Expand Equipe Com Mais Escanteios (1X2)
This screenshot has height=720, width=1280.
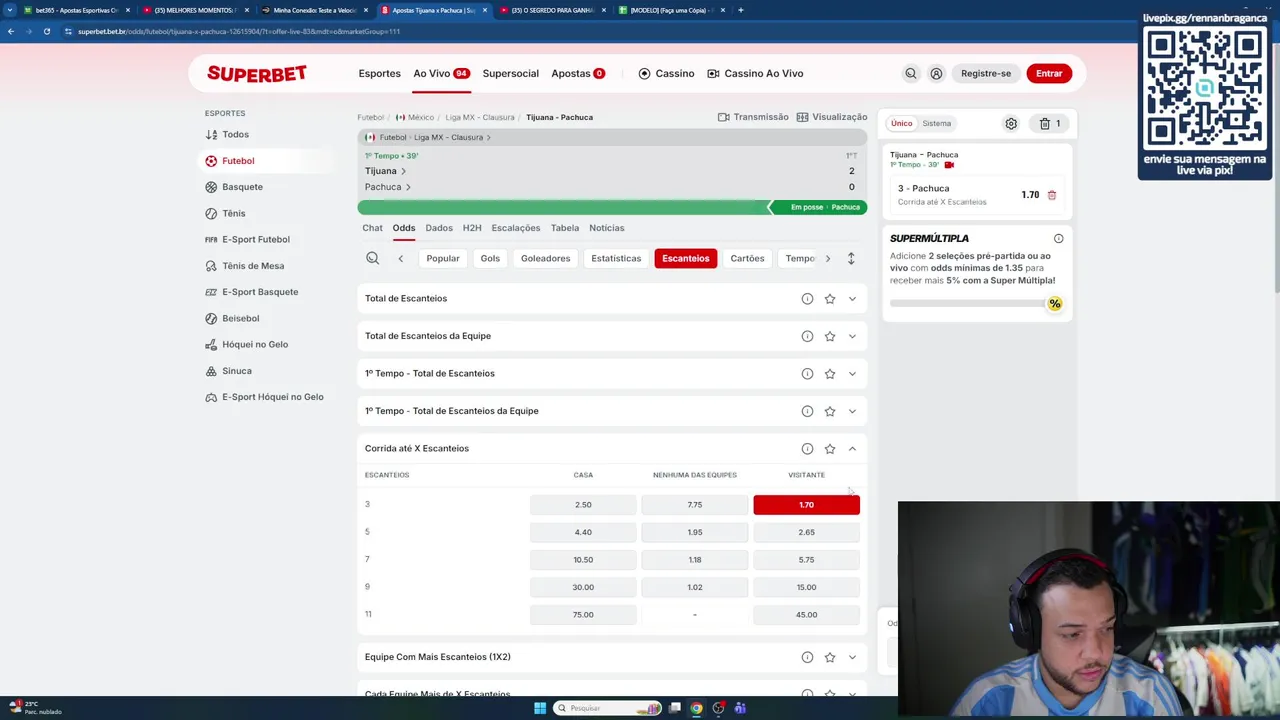click(852, 657)
